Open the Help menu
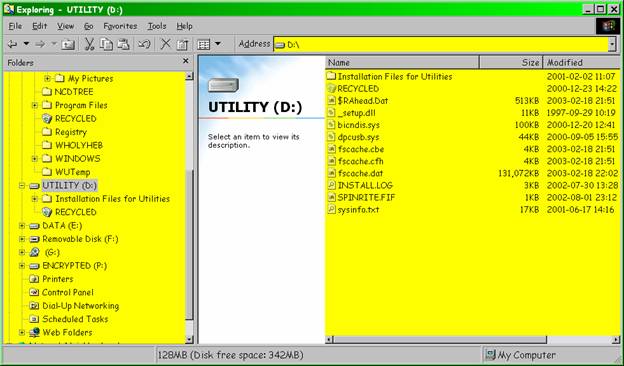Image resolution: width=624 pixels, height=366 pixels. (184, 26)
